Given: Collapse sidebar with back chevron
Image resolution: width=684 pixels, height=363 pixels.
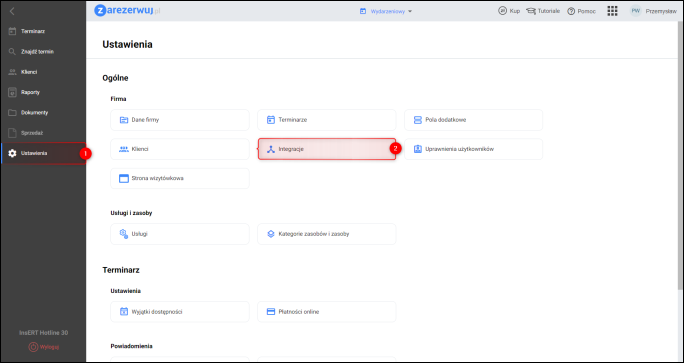Looking at the screenshot, I should [x=12, y=11].
